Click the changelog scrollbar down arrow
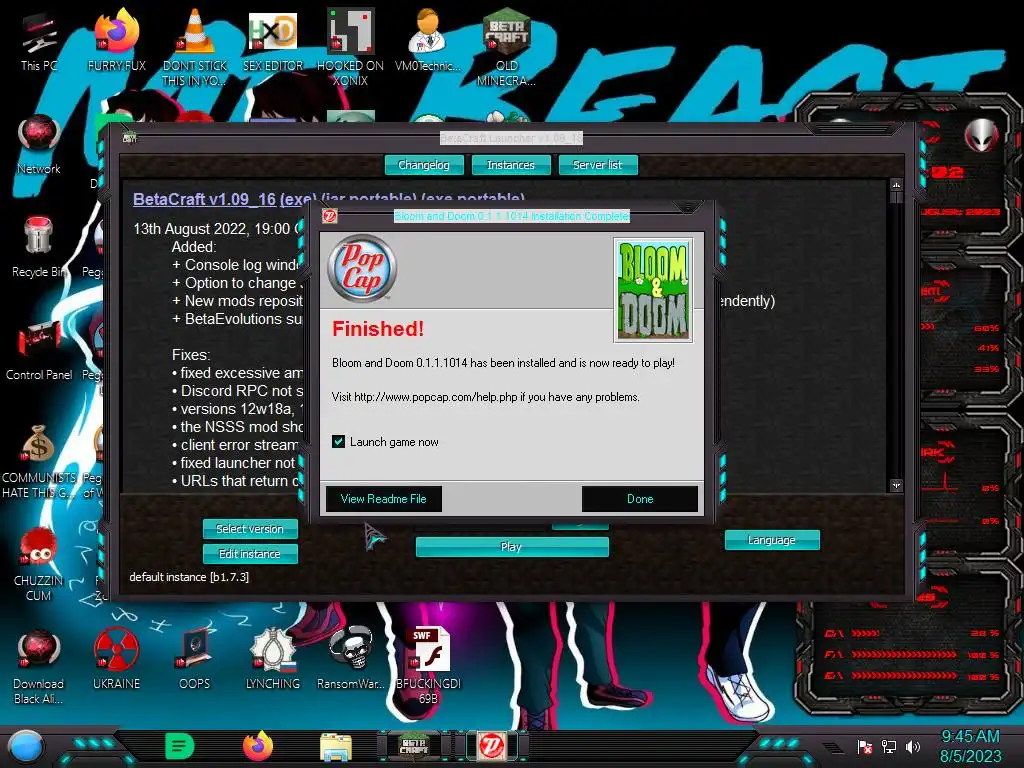The width and height of the screenshot is (1024, 768). coord(896,485)
